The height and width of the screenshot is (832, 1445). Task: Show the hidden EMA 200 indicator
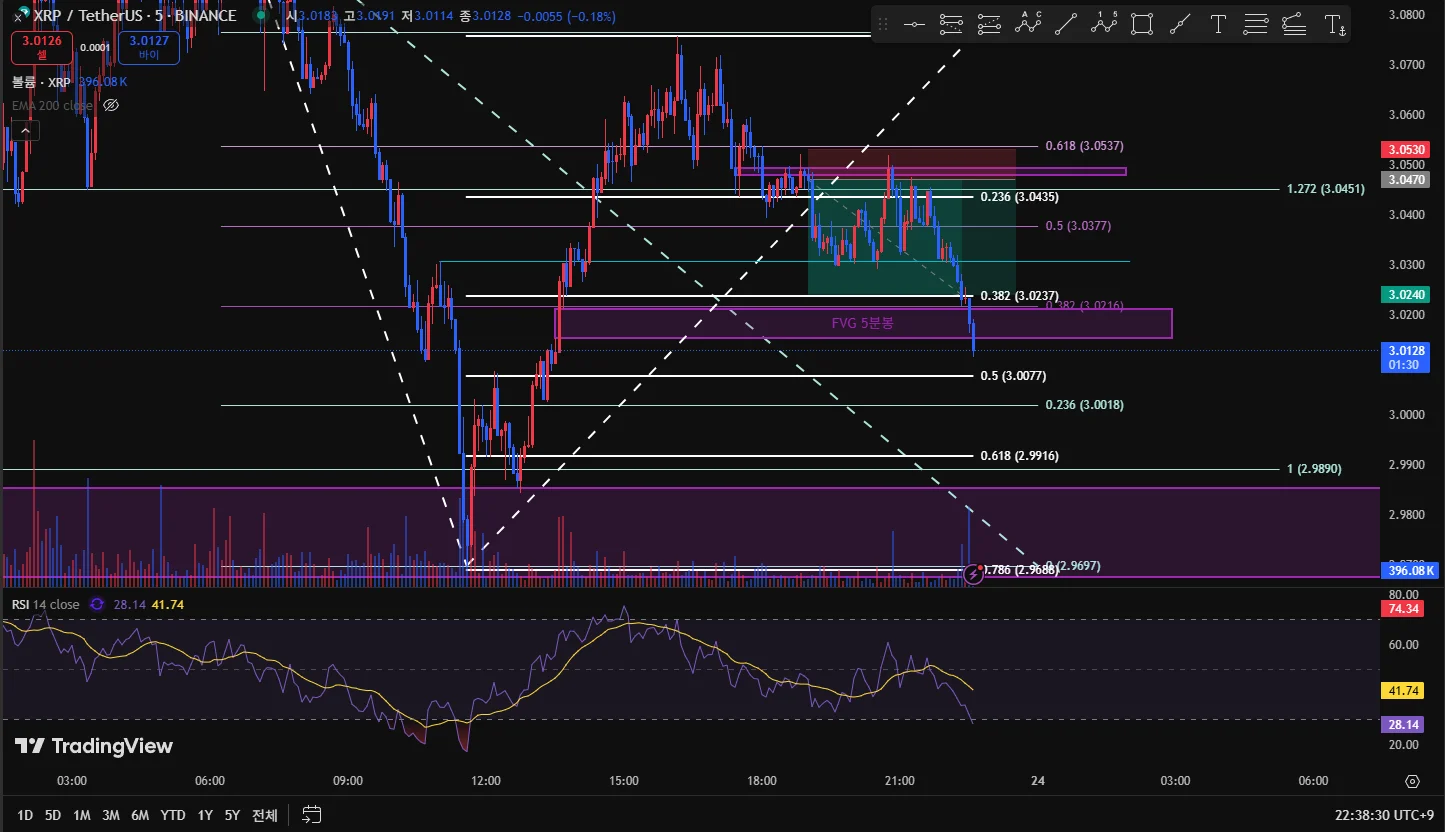[x=111, y=105]
